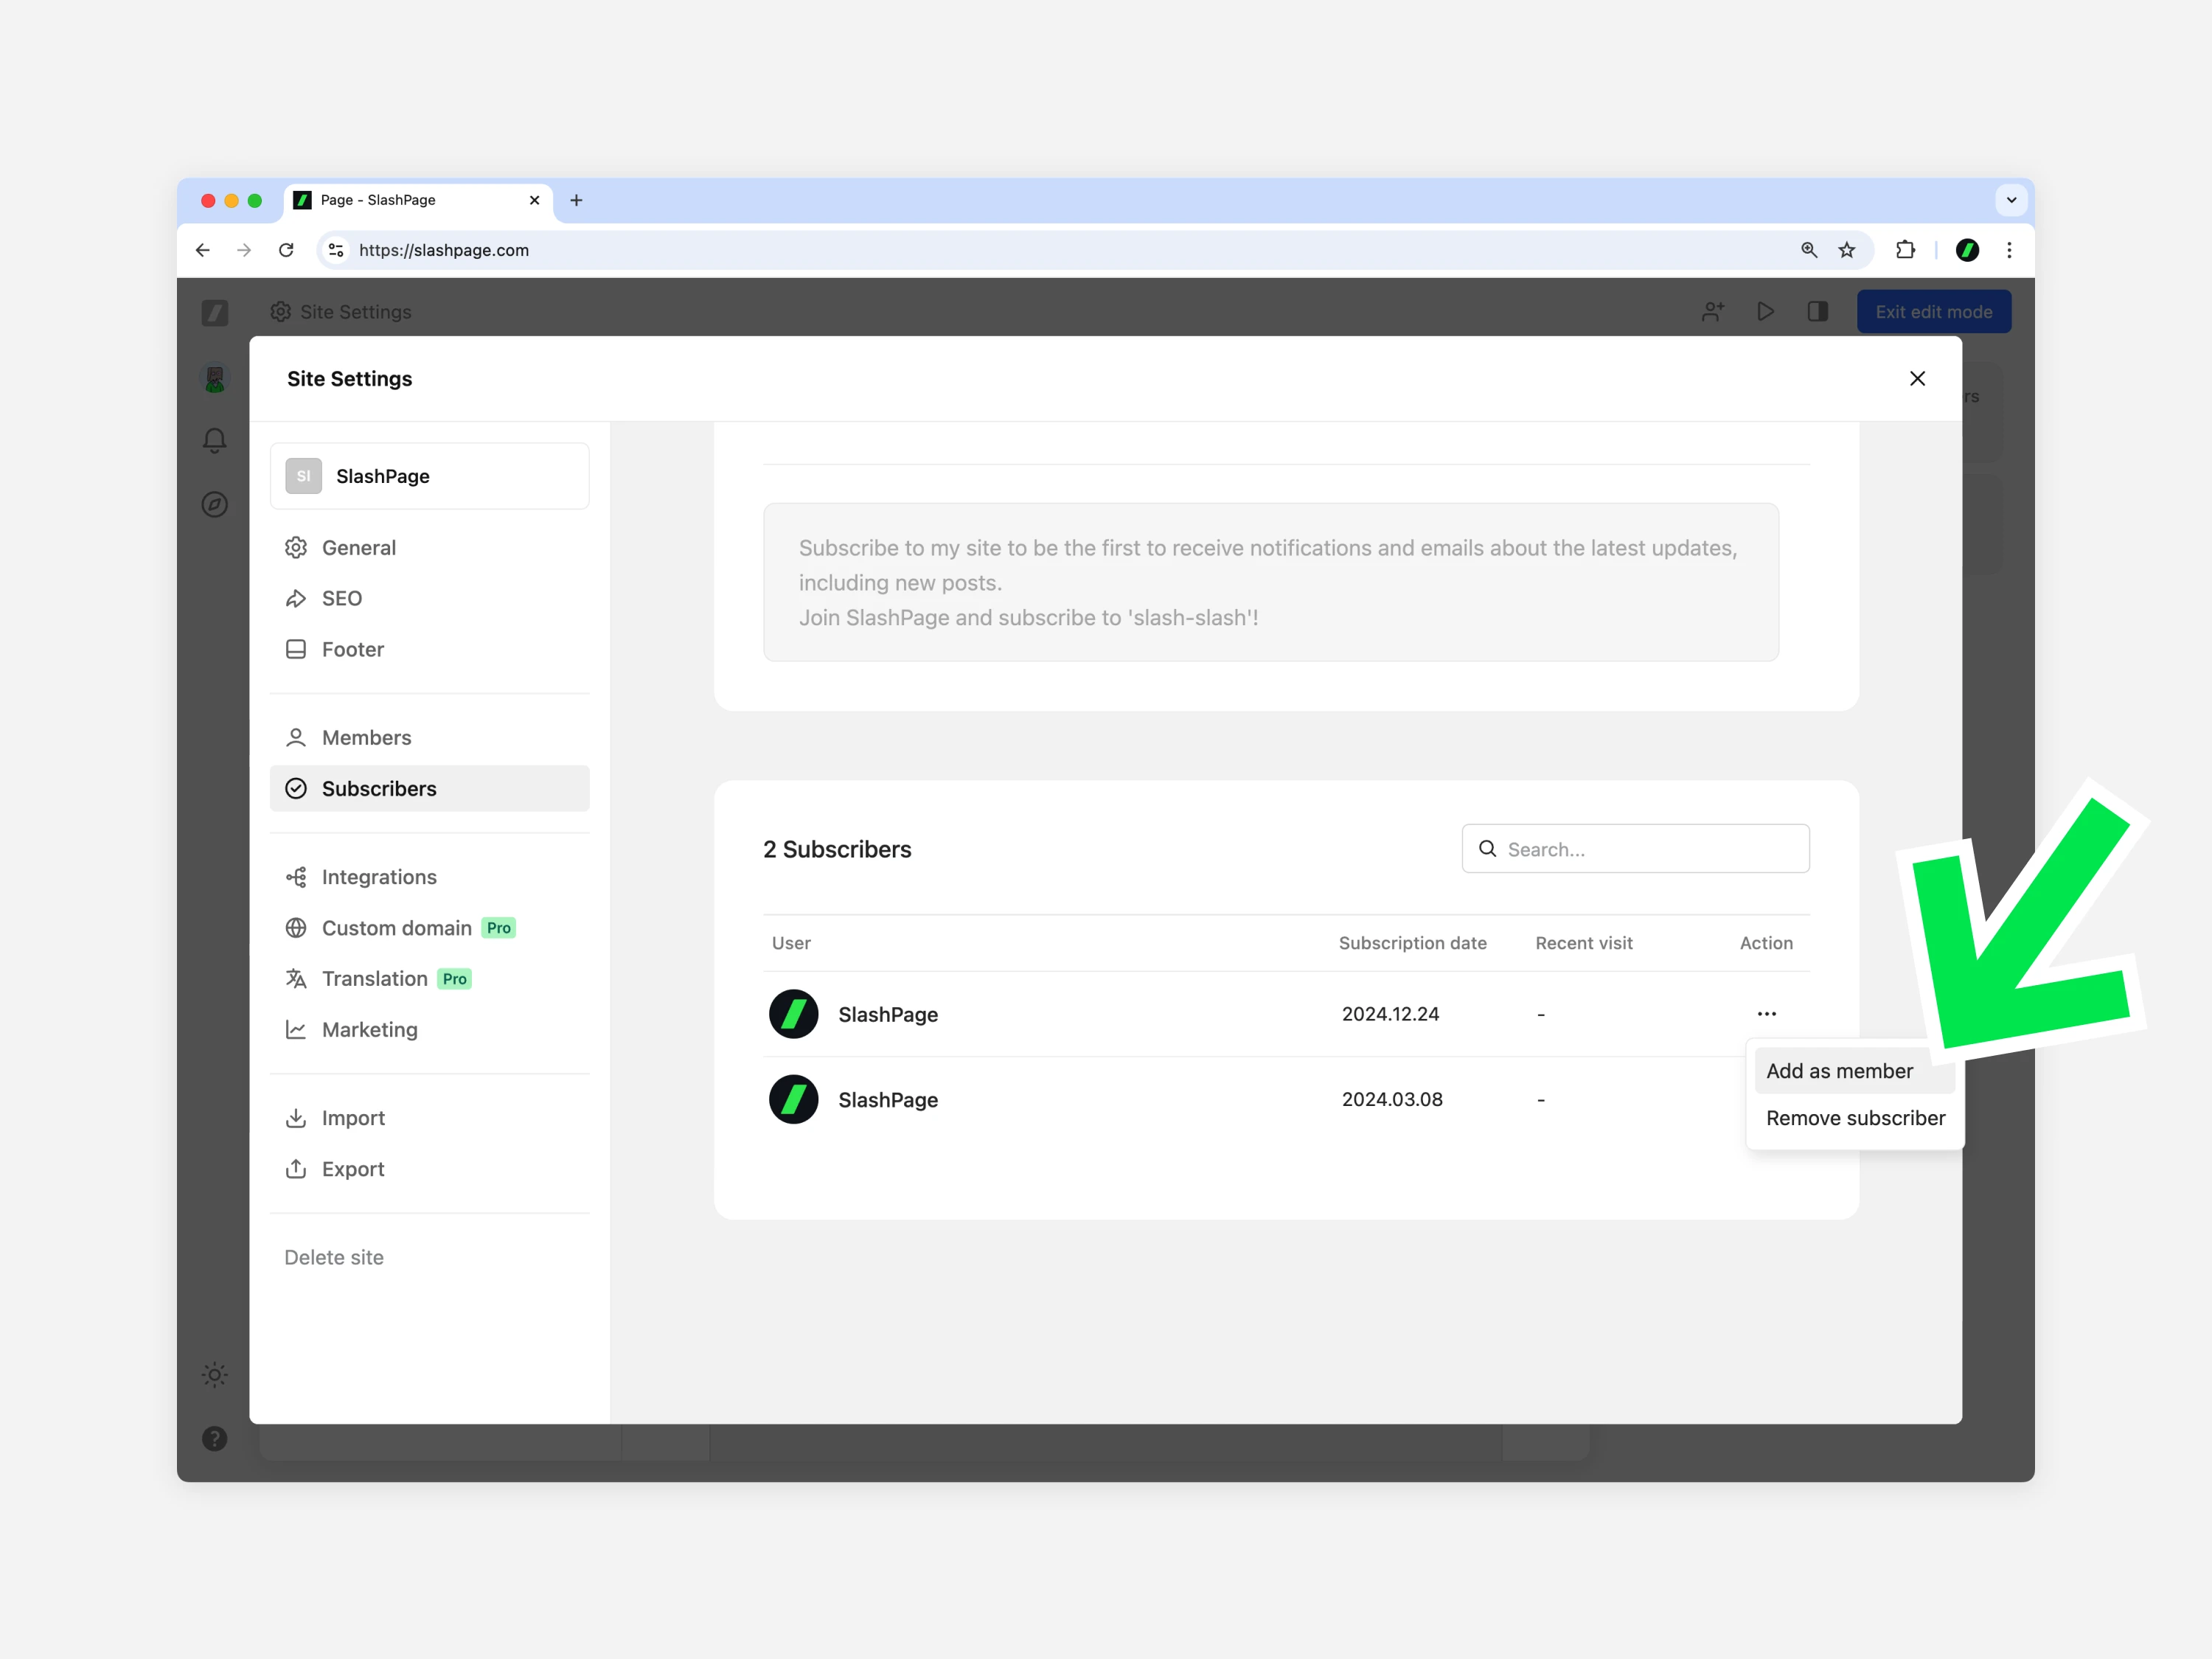2212x1659 pixels.
Task: Open the compass explore icon
Action: (x=214, y=504)
